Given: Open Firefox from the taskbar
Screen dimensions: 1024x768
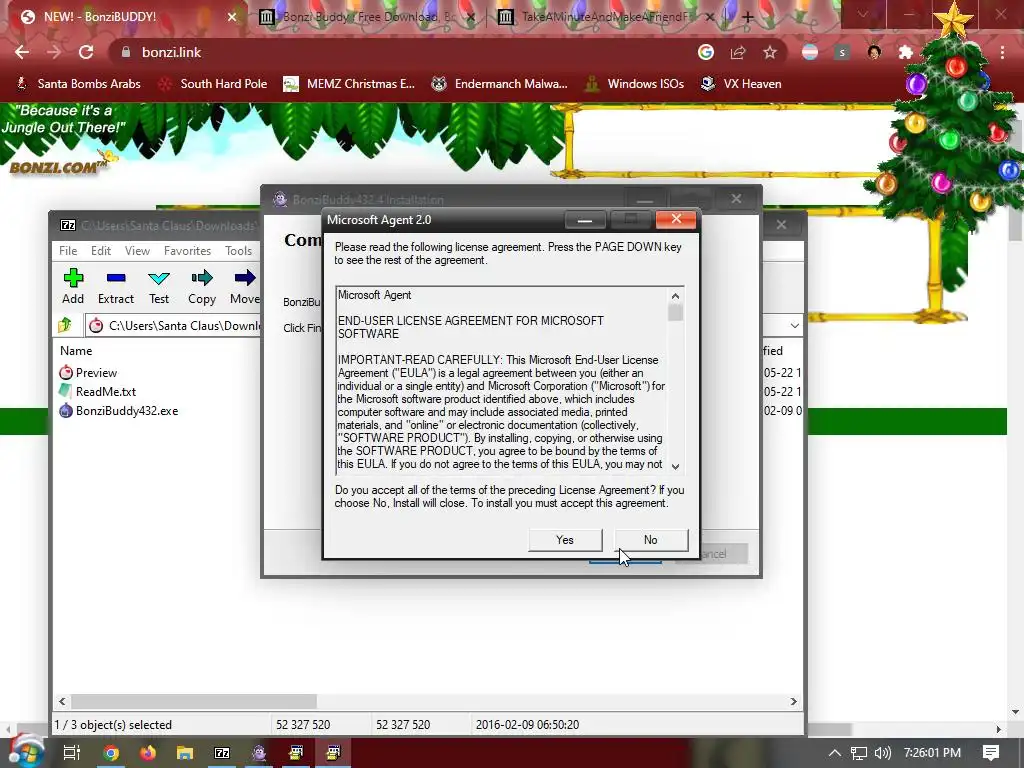Looking at the screenshot, I should click(x=148, y=753).
